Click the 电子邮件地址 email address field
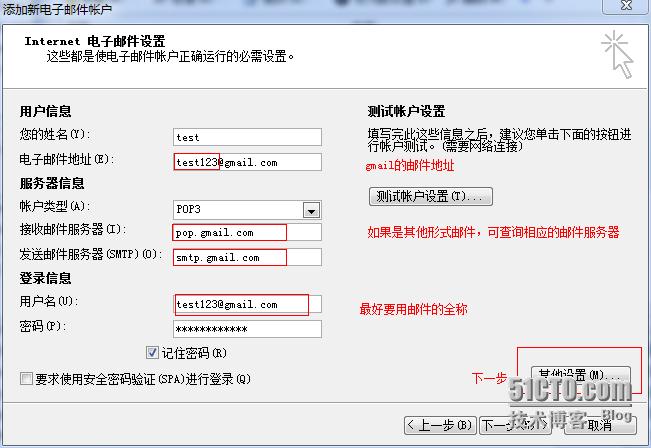The image size is (651, 448). click(247, 162)
